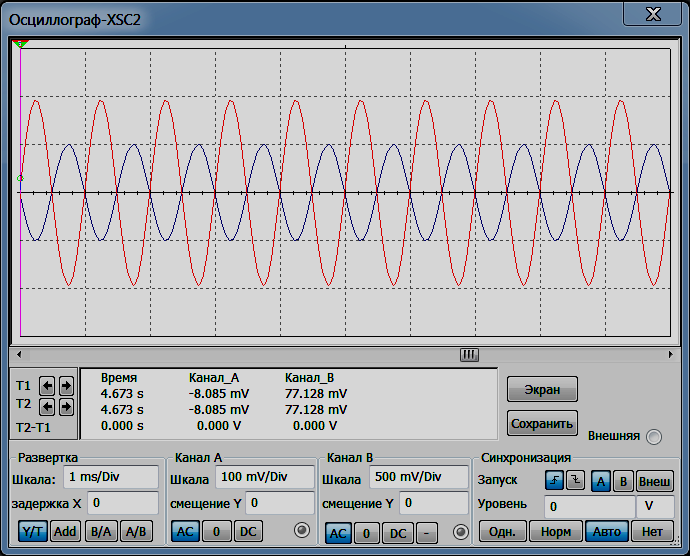This screenshot has height=556, width=690.
Task: Click the Экран button
Action: coord(542,389)
